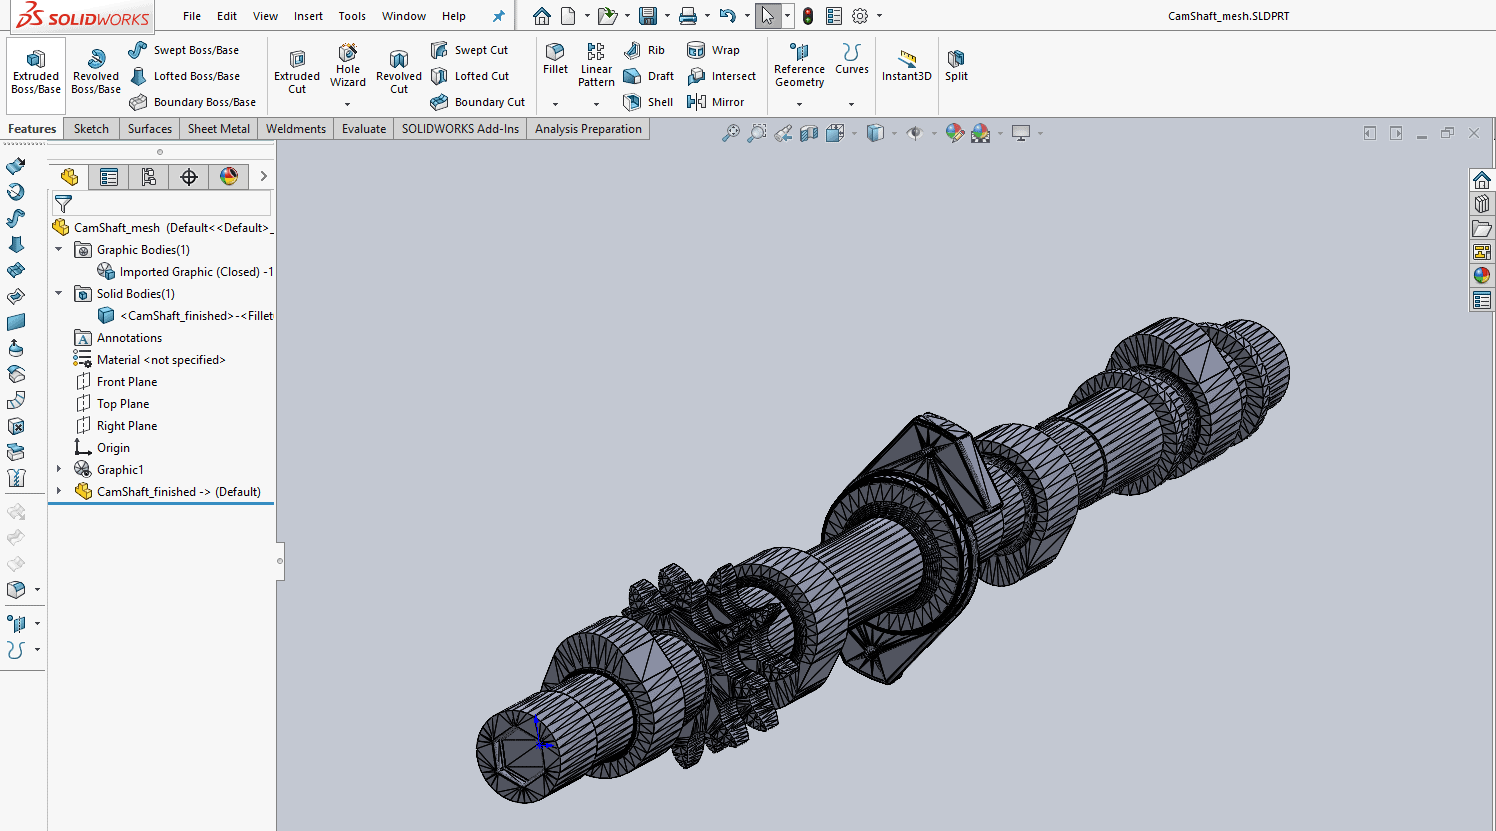Select the Mirror tool
Image resolution: width=1496 pixels, height=831 pixels.
(x=715, y=102)
